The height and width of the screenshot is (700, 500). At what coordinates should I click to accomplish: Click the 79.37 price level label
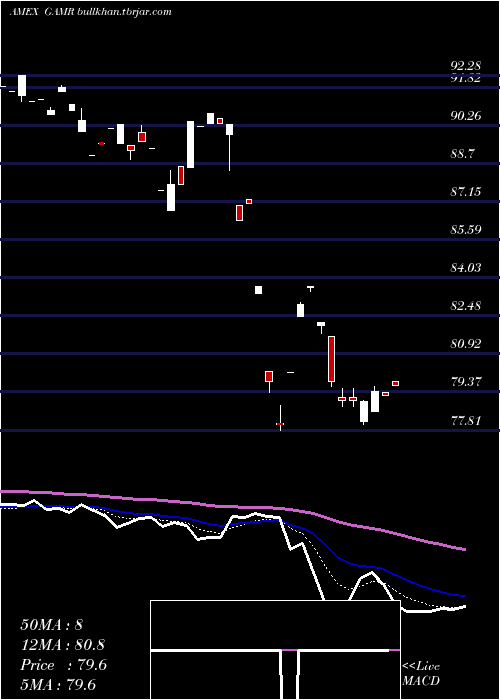[x=466, y=382]
